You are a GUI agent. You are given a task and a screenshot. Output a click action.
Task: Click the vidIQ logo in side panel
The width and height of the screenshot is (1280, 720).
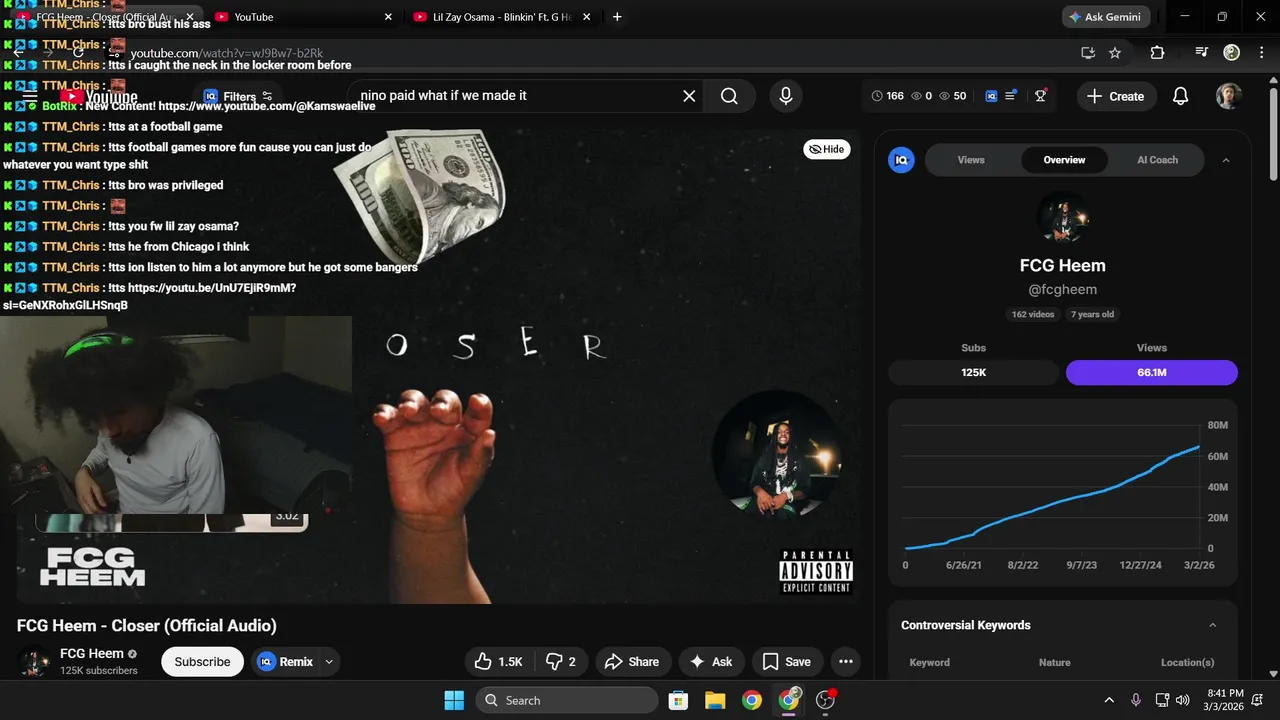pos(901,159)
